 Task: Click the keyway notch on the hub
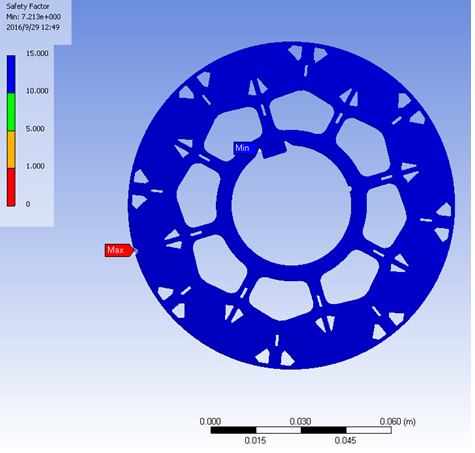pyautogui.click(x=274, y=149)
